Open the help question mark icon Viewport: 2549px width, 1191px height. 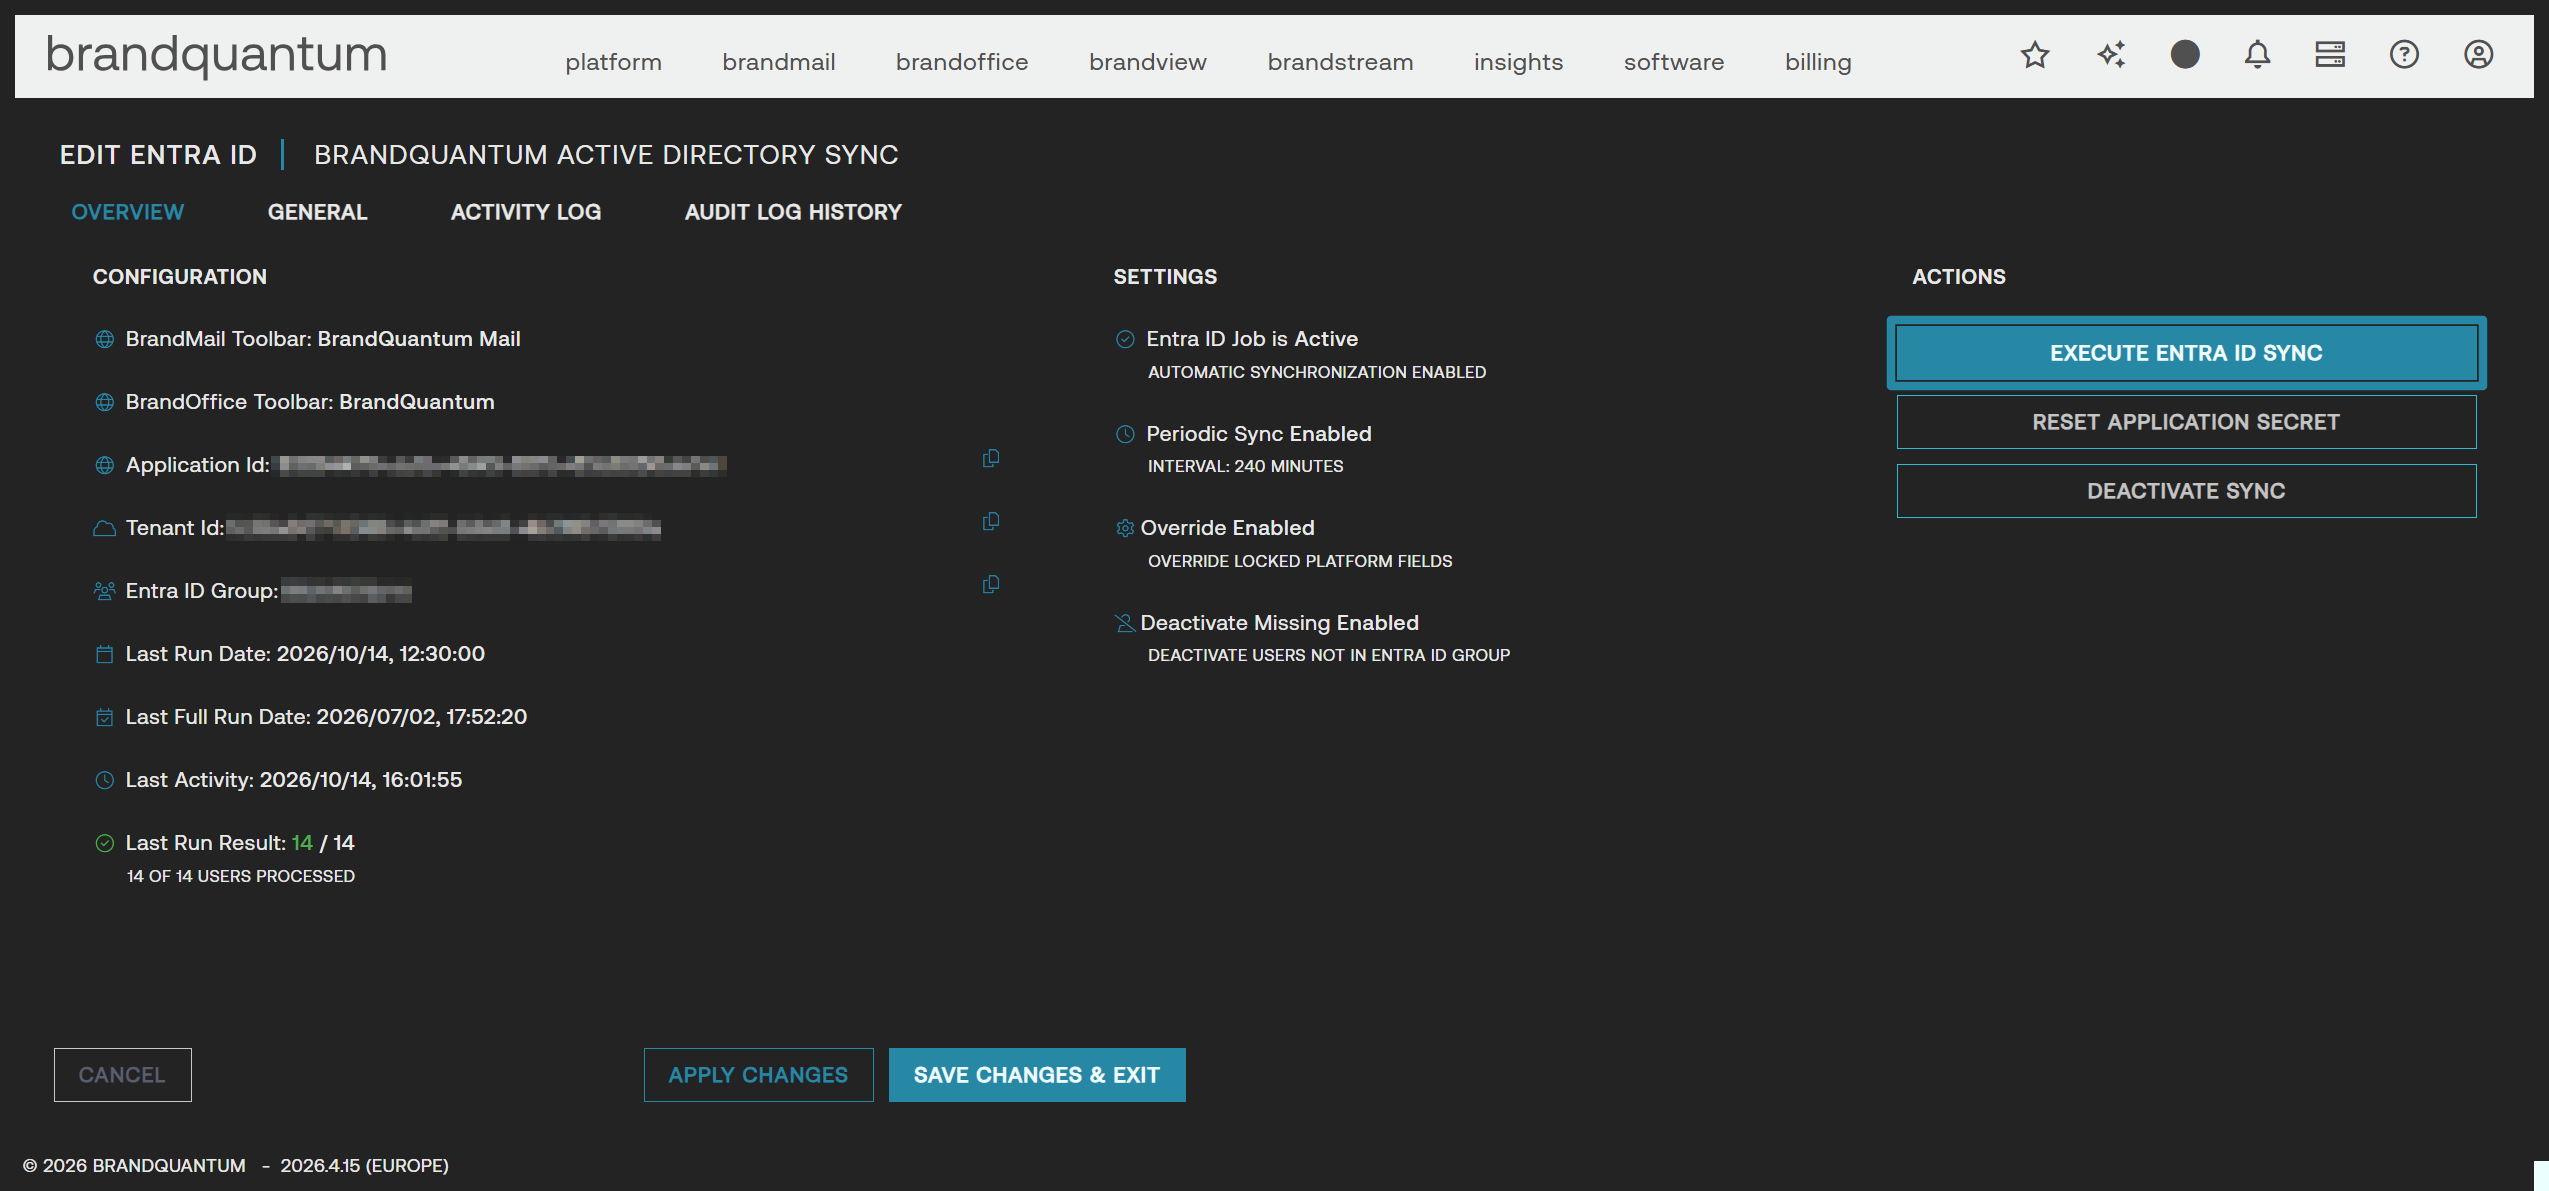(x=2404, y=55)
